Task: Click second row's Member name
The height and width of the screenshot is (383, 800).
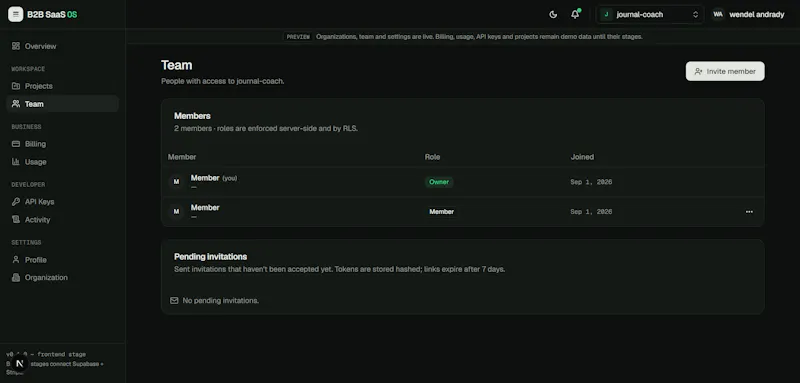Action: click(x=205, y=208)
